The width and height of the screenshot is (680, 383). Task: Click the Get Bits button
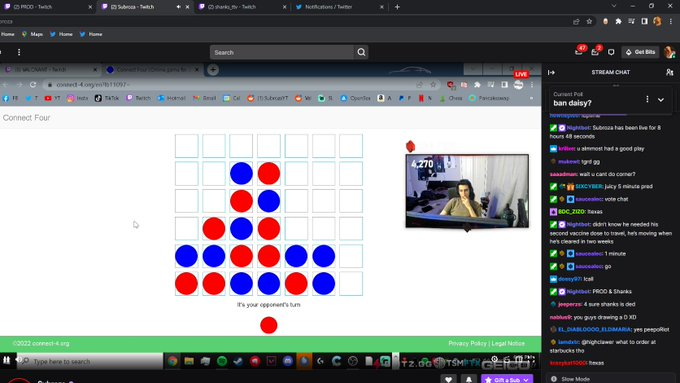[641, 52]
